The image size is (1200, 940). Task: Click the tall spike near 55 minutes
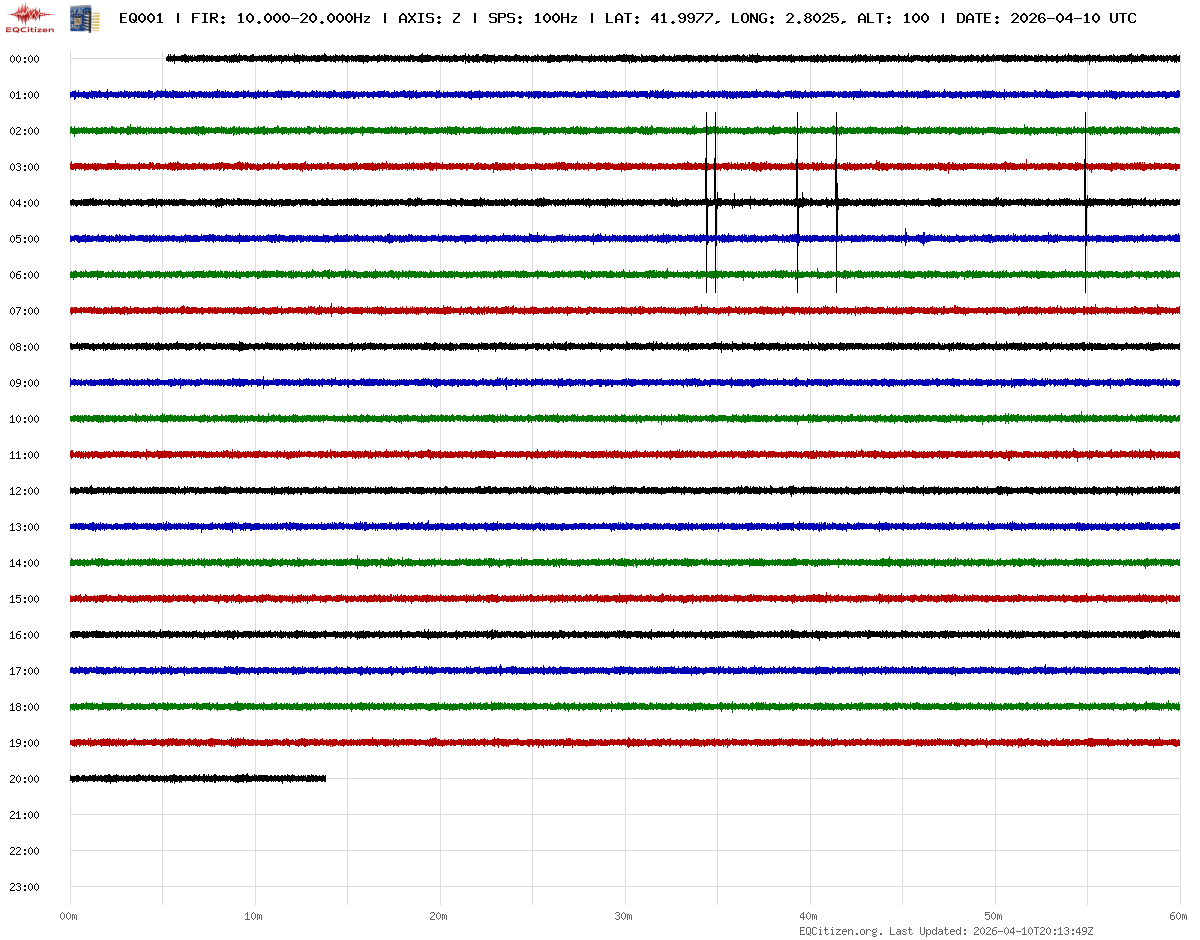pos(1085,202)
